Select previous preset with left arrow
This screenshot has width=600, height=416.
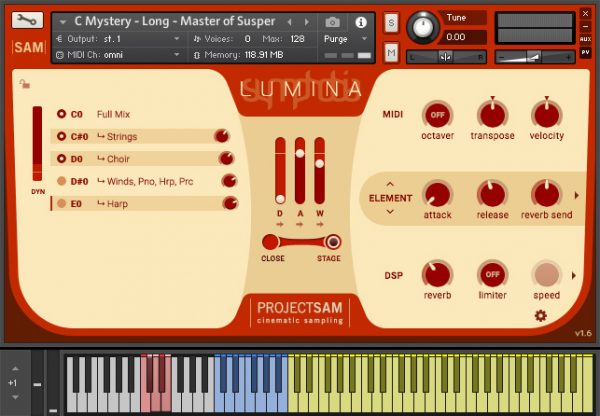(290, 22)
